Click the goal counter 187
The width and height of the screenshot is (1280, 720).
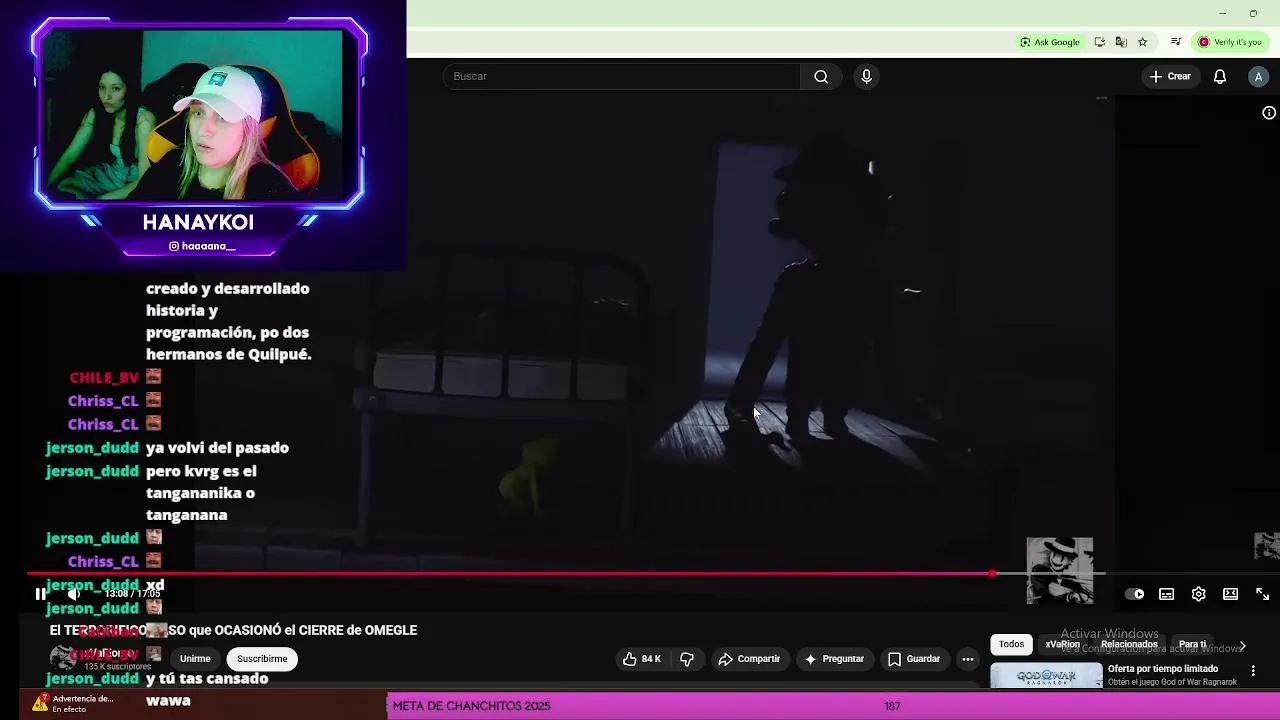[892, 706]
